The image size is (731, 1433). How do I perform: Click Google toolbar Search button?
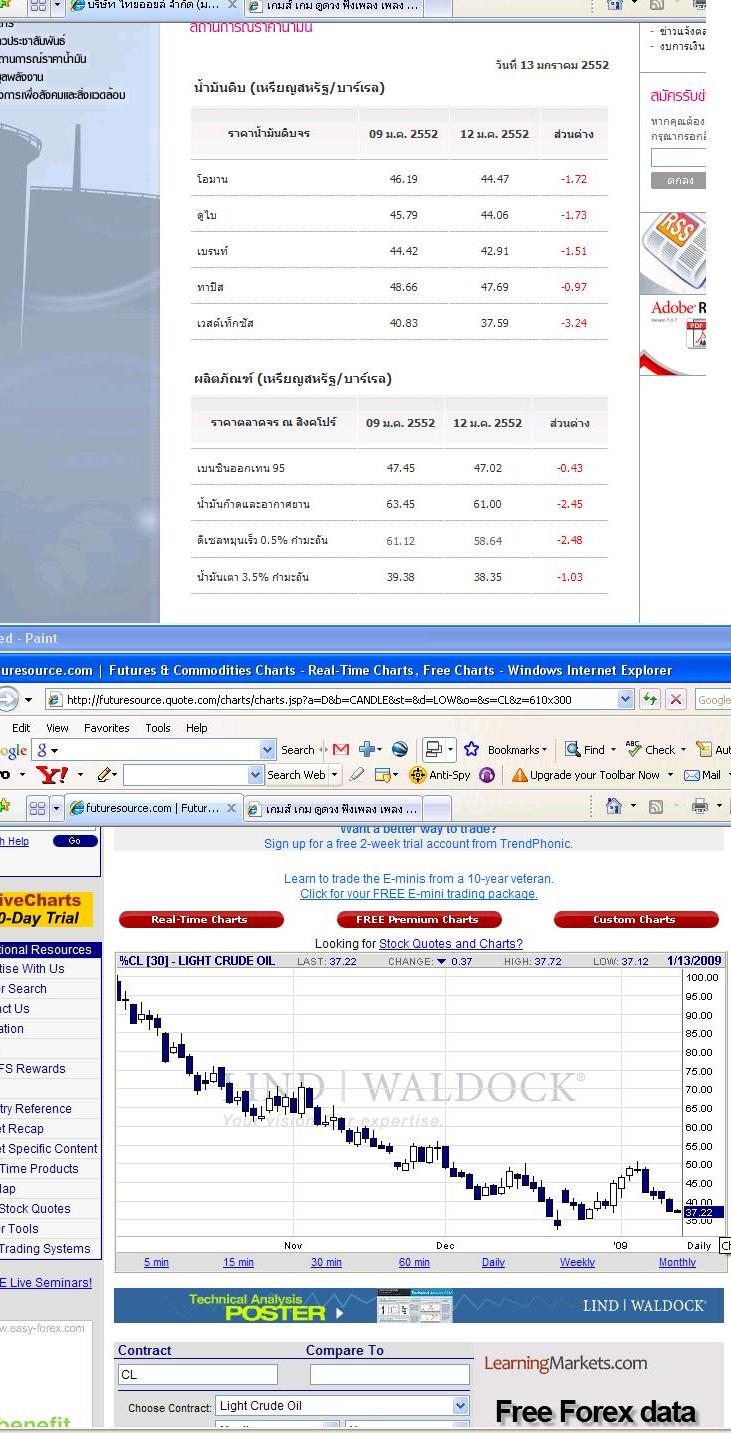297,750
